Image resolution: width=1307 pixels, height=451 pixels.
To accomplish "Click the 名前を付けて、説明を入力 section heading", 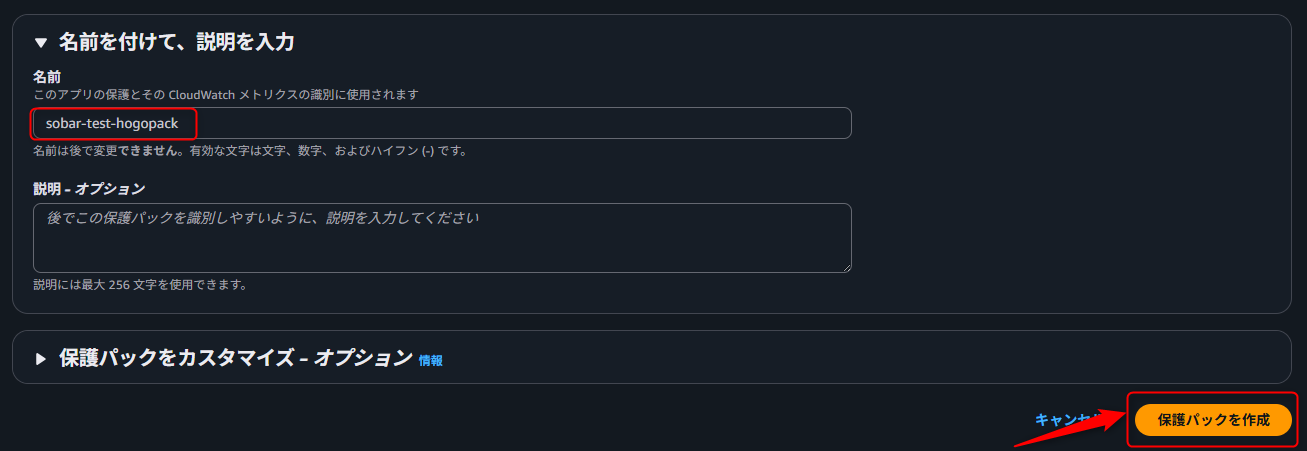I will tap(176, 42).
